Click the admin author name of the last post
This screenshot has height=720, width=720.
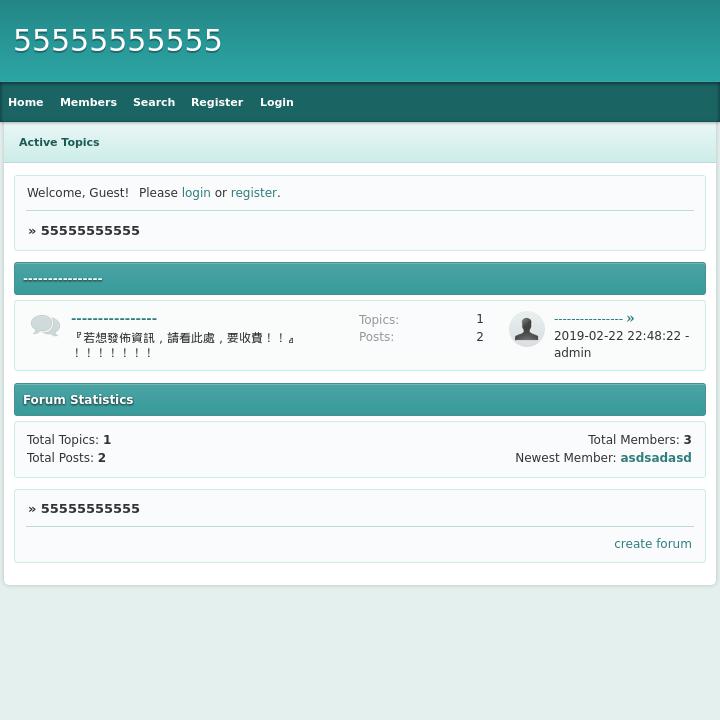coord(572,353)
